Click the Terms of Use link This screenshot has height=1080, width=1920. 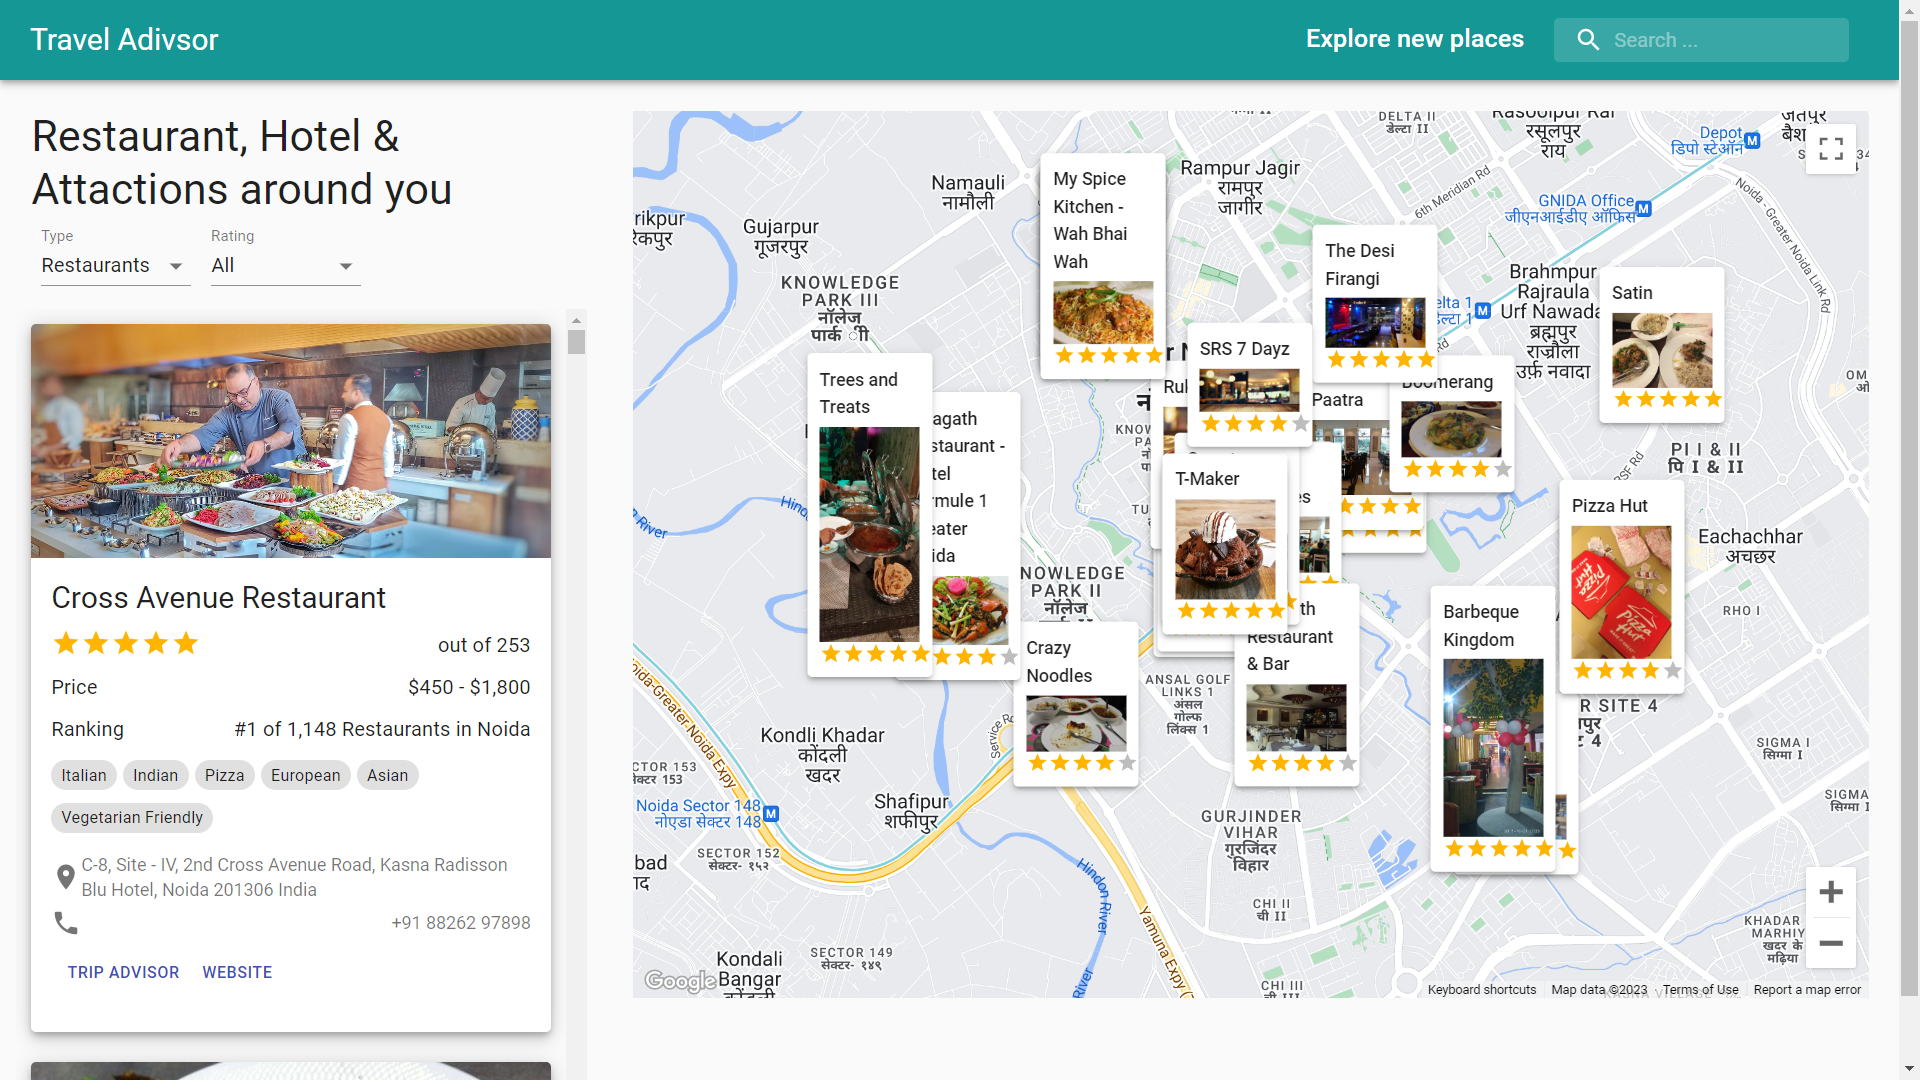coord(1700,989)
